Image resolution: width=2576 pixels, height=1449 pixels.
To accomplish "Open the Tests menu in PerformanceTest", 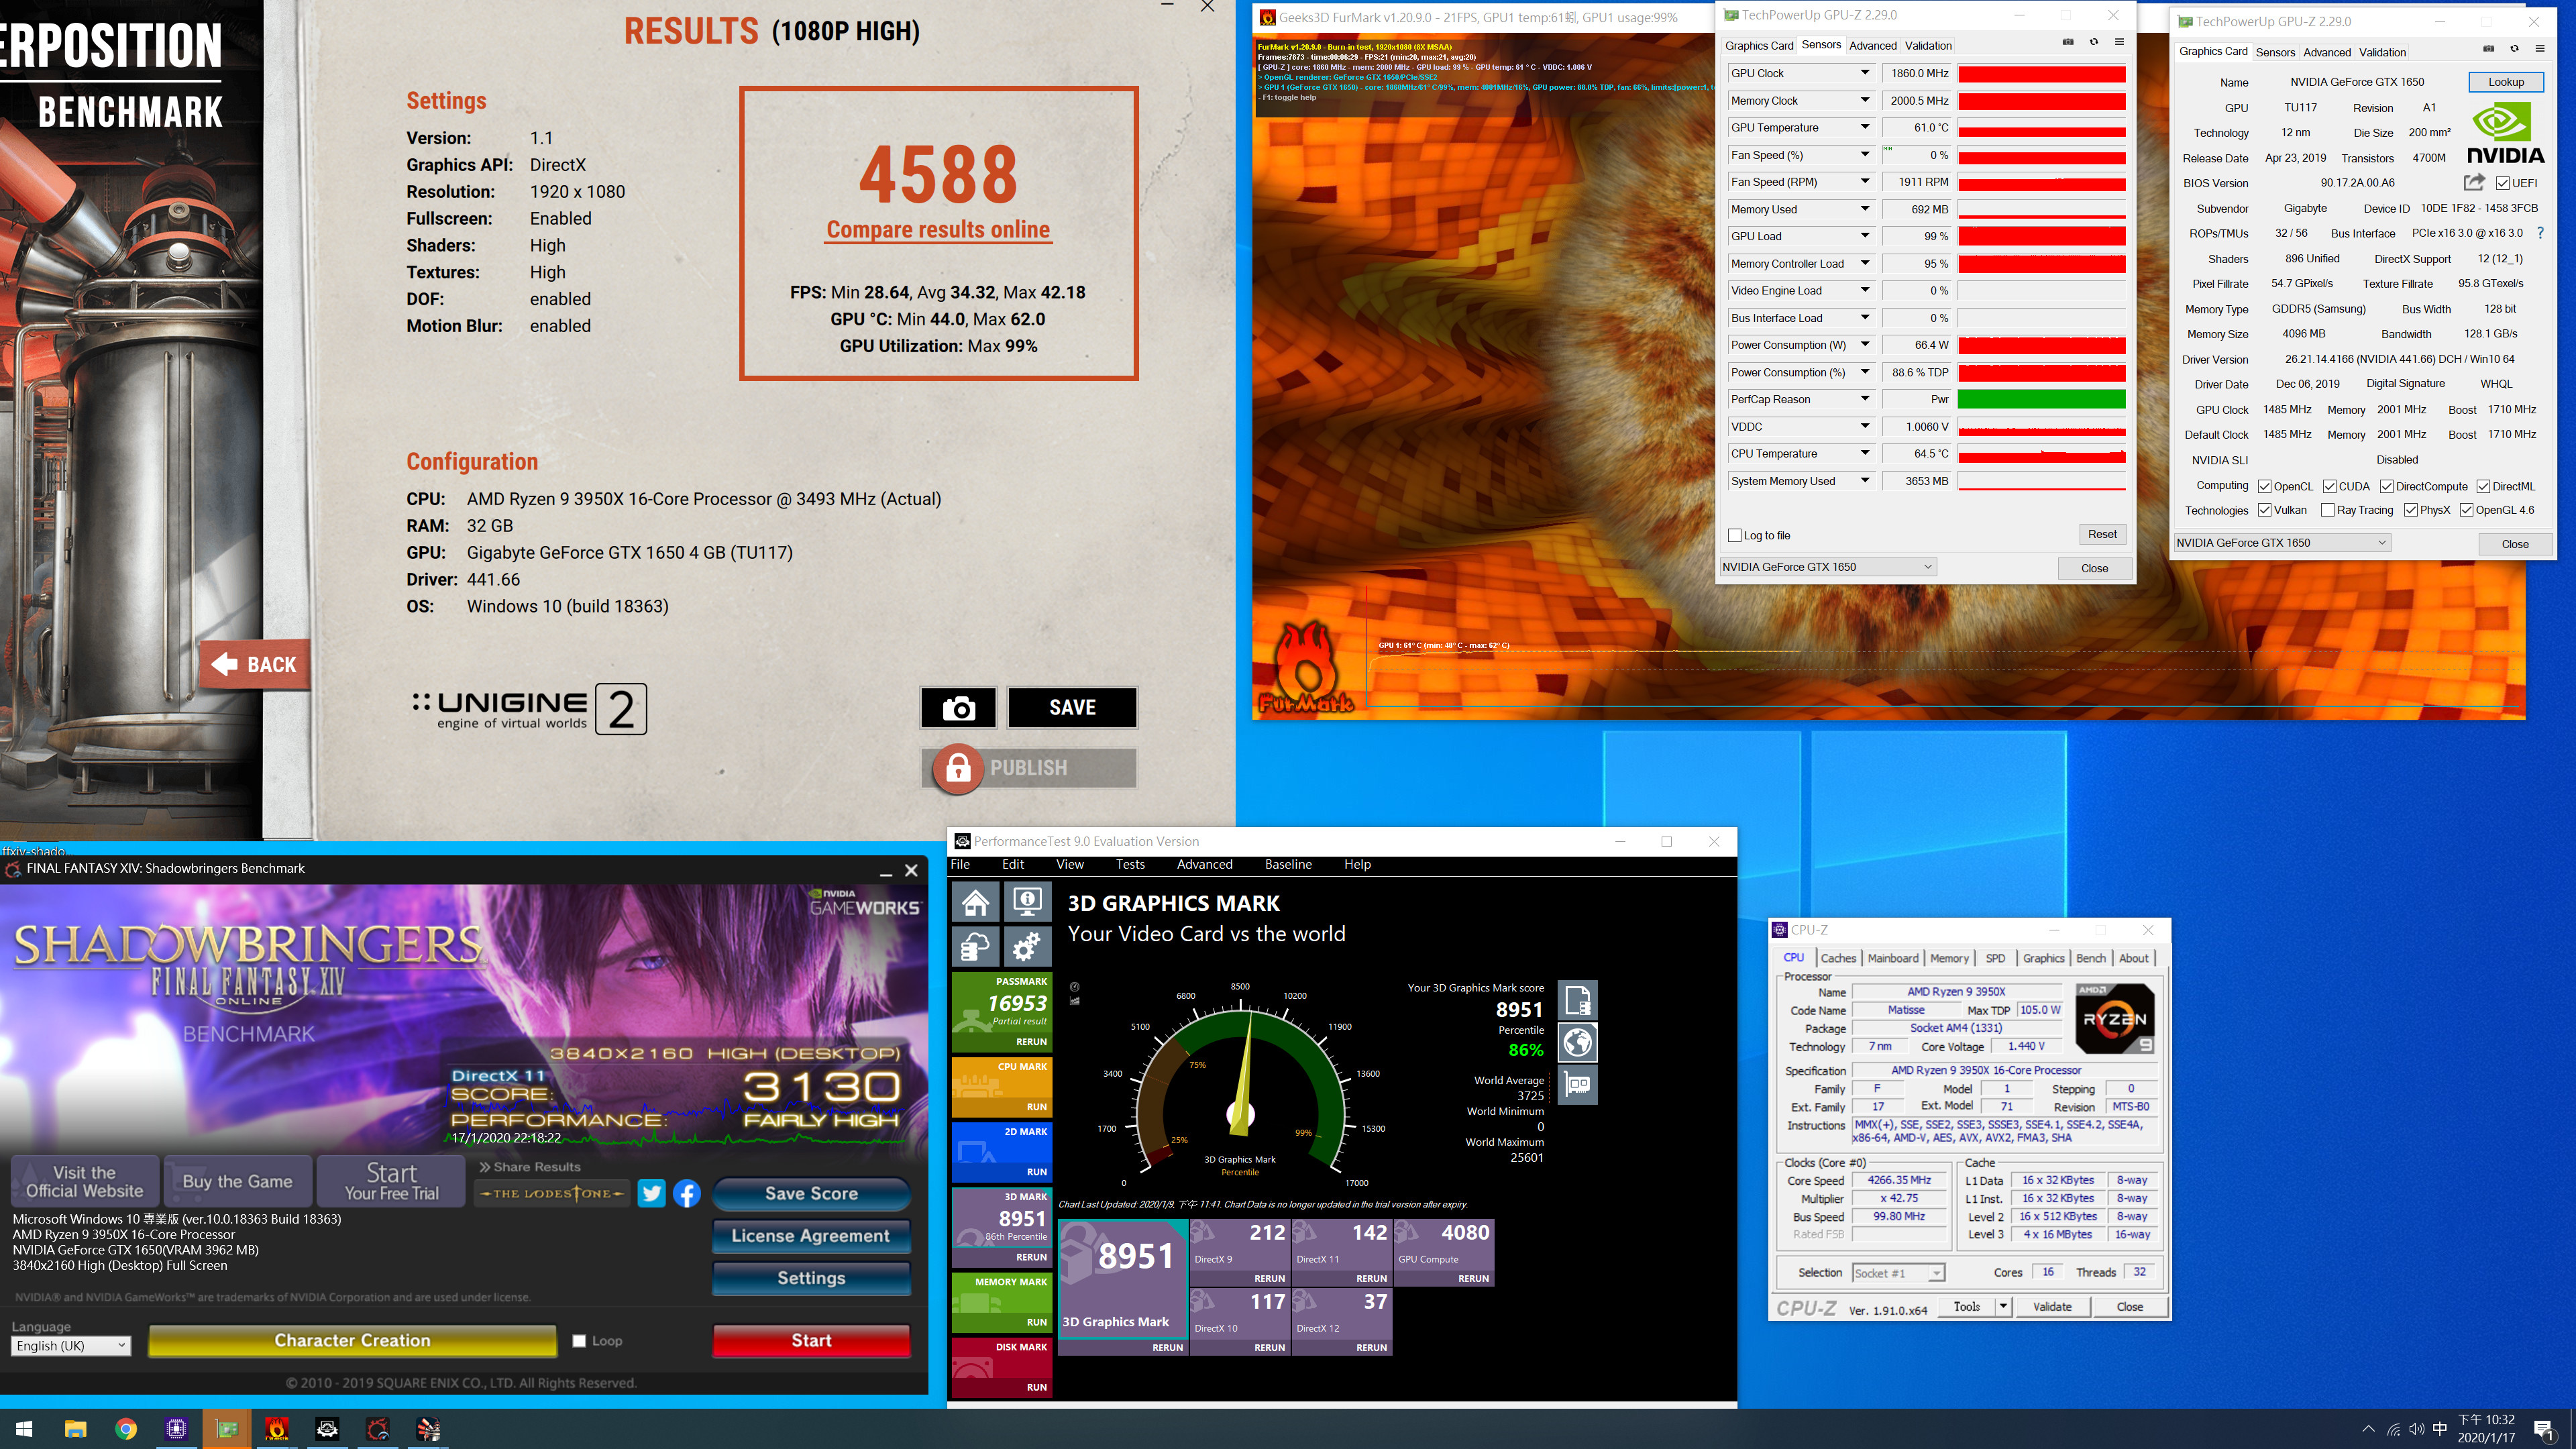I will (x=1130, y=864).
